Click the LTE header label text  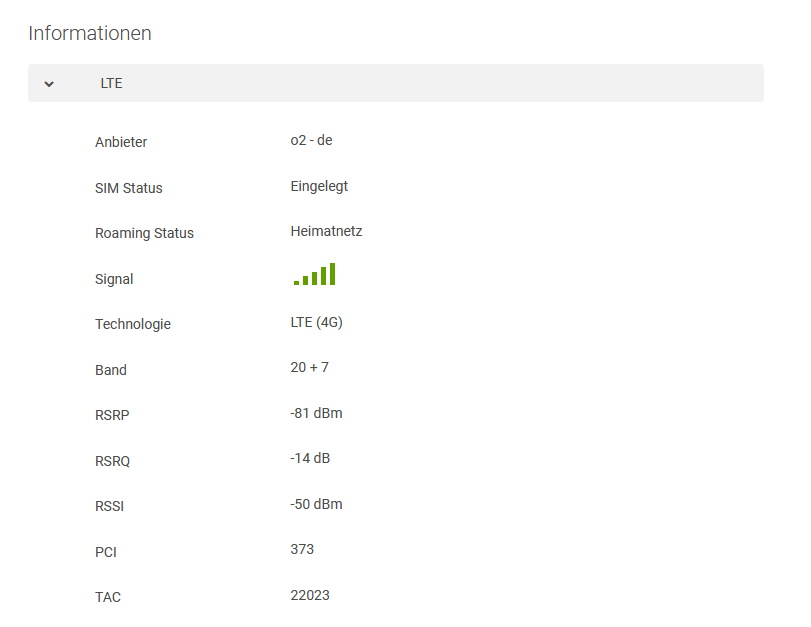click(112, 84)
